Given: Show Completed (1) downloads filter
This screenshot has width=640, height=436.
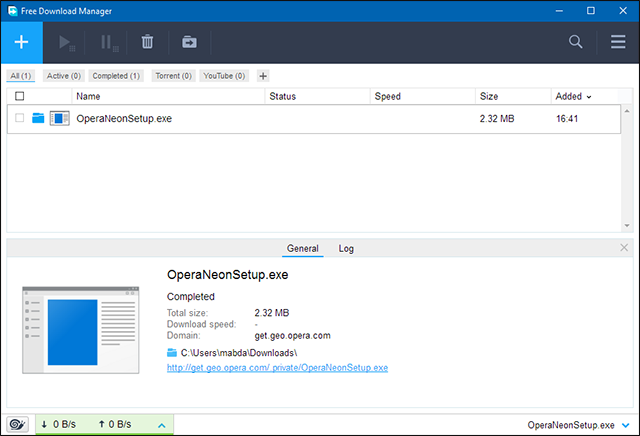Looking at the screenshot, I should (116, 76).
